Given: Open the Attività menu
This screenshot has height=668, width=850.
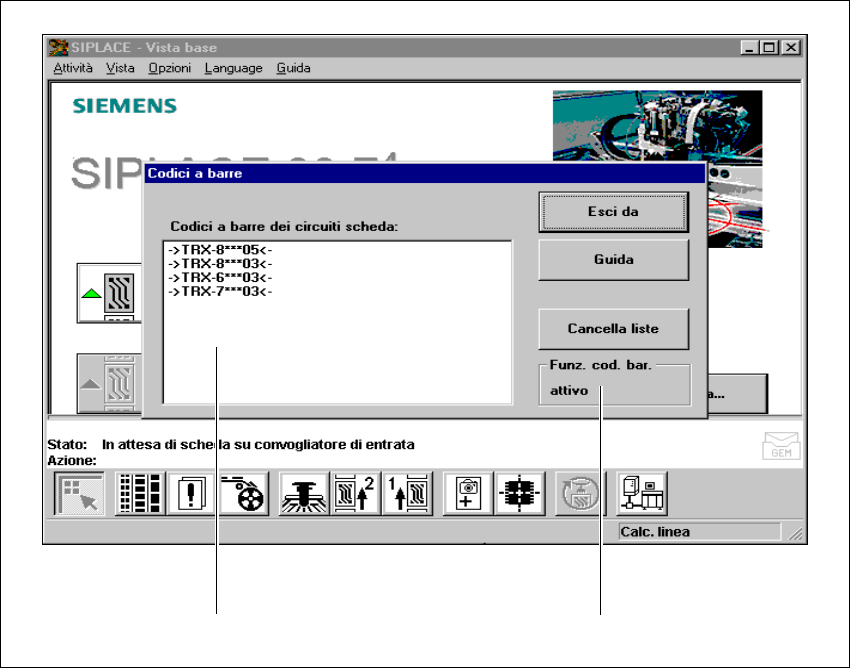Looking at the screenshot, I should pos(73,68).
